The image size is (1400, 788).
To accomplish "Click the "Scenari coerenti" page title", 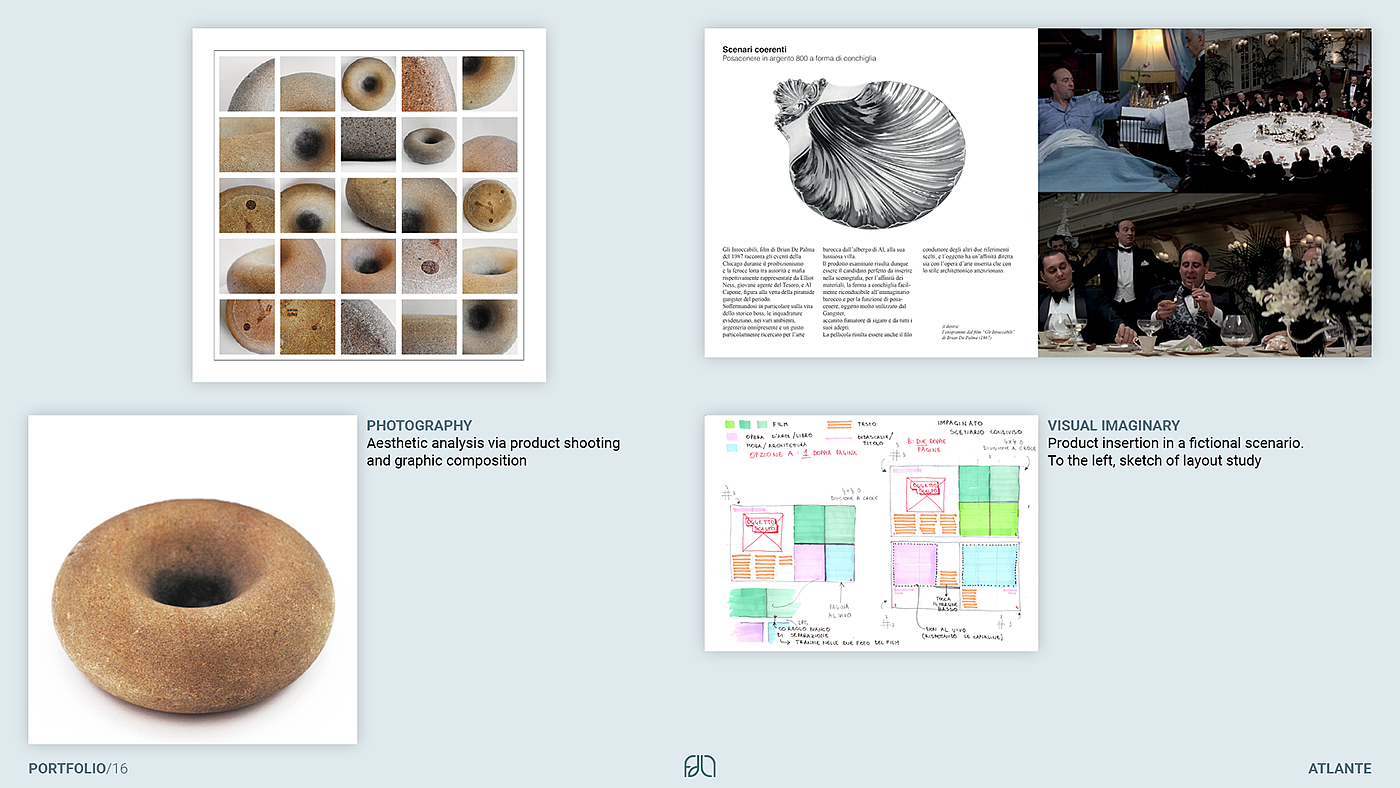I will click(x=754, y=48).
